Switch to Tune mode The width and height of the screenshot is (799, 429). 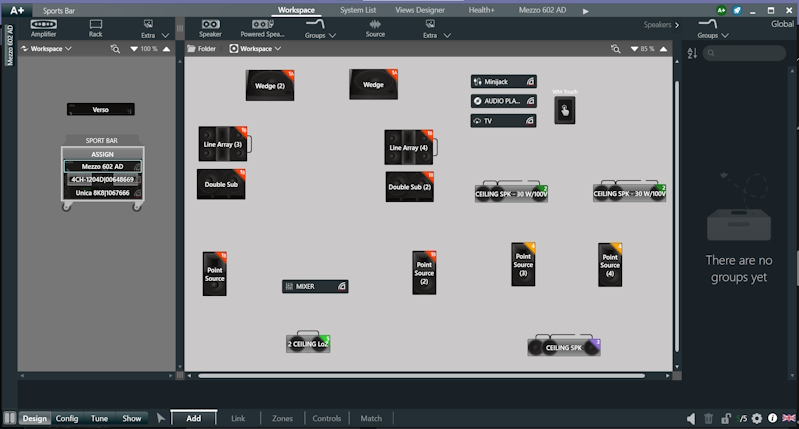coord(99,418)
